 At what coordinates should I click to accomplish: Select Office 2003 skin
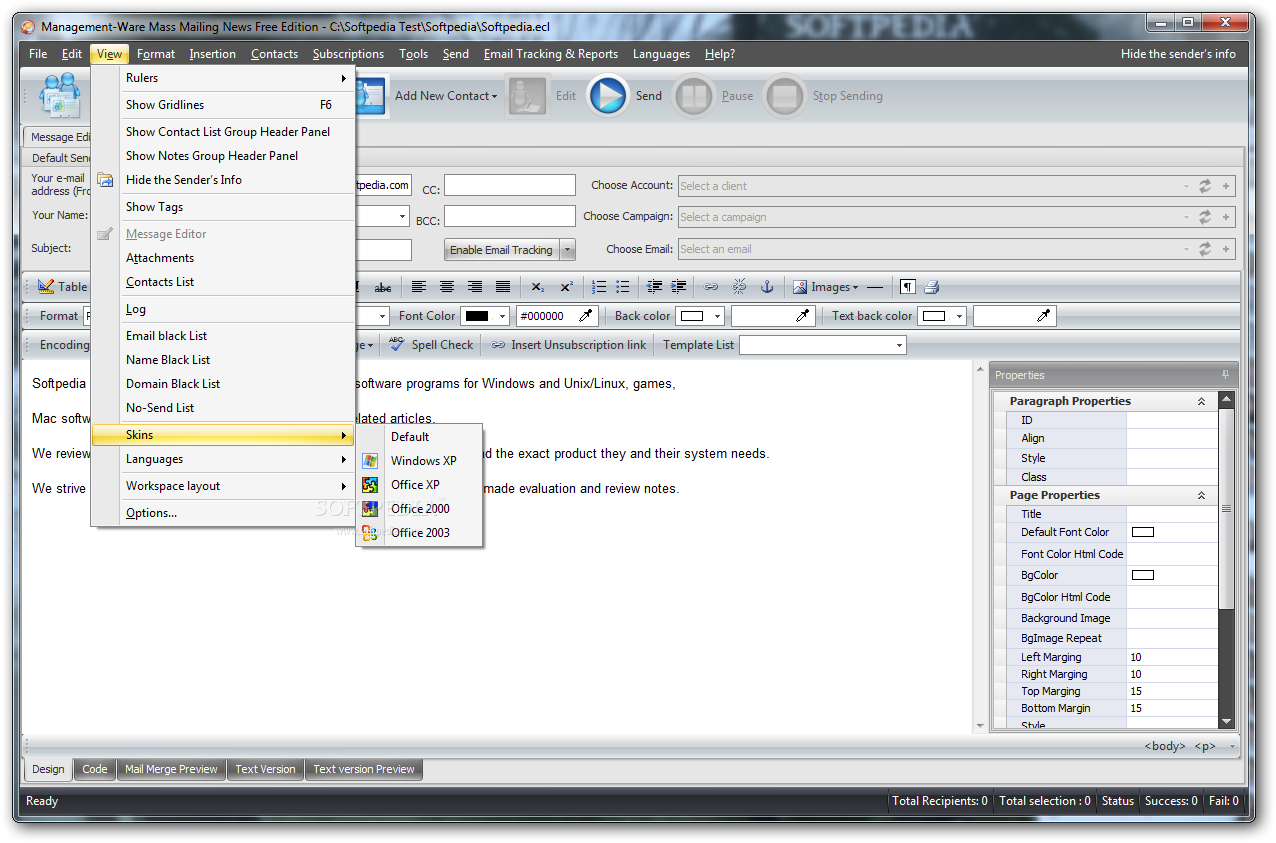tap(419, 533)
